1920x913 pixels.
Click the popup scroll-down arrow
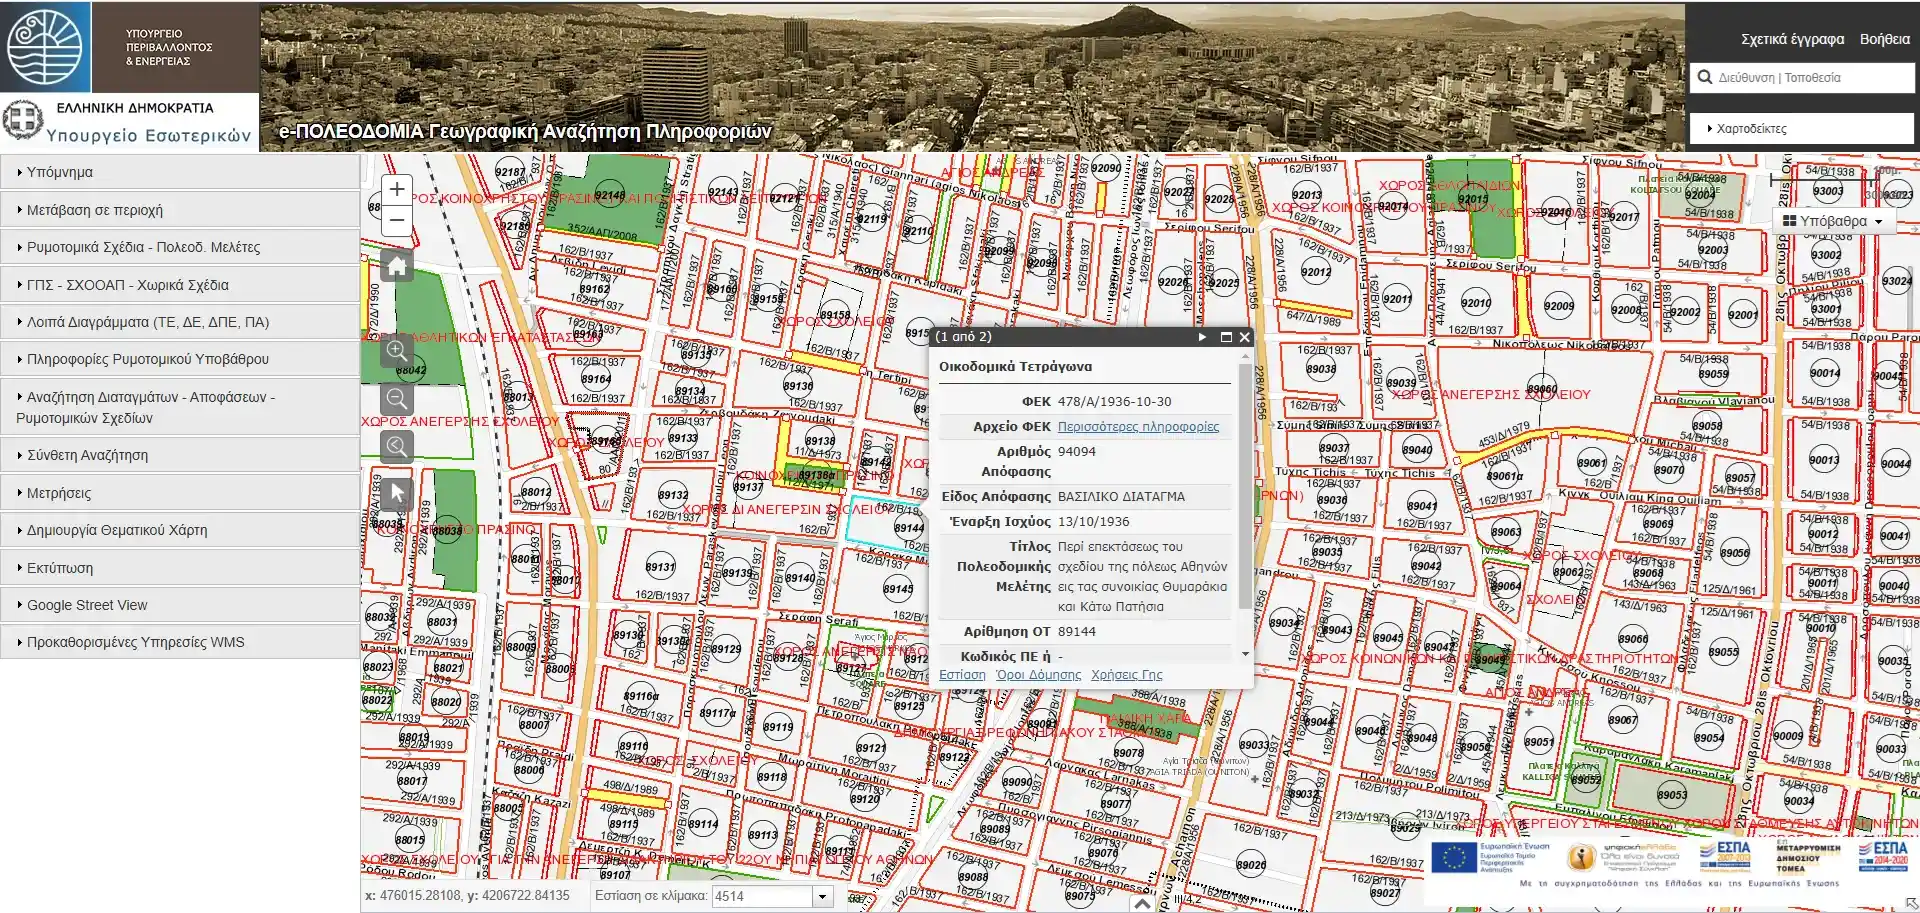[1245, 654]
